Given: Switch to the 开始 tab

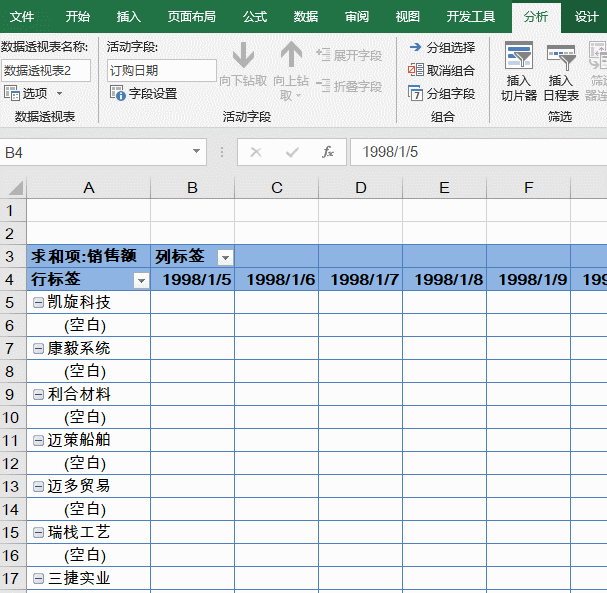Looking at the screenshot, I should [x=77, y=17].
